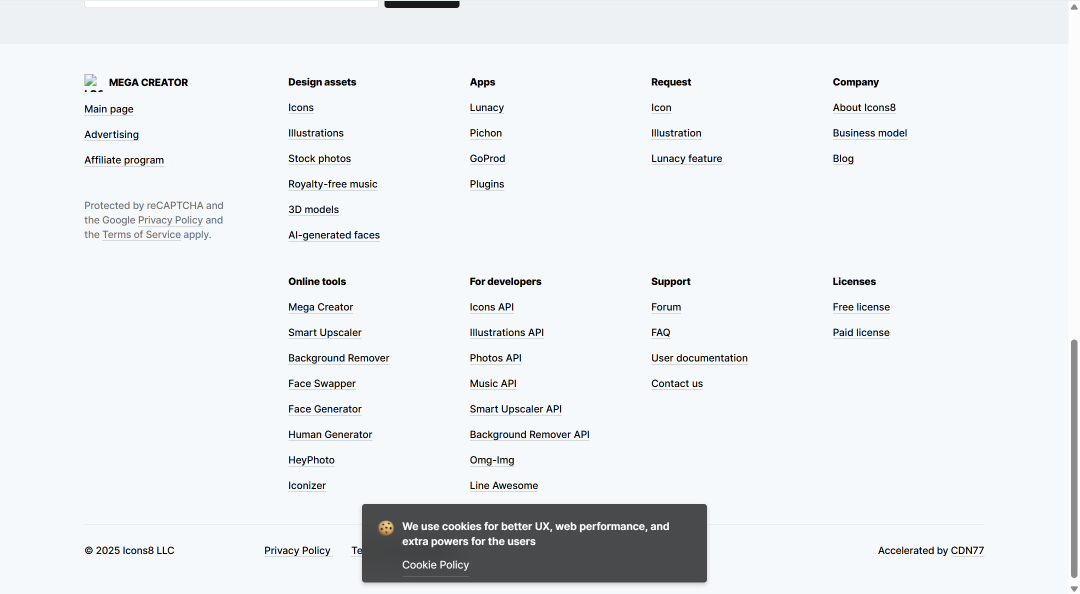Click the Licenses heading

(x=854, y=282)
